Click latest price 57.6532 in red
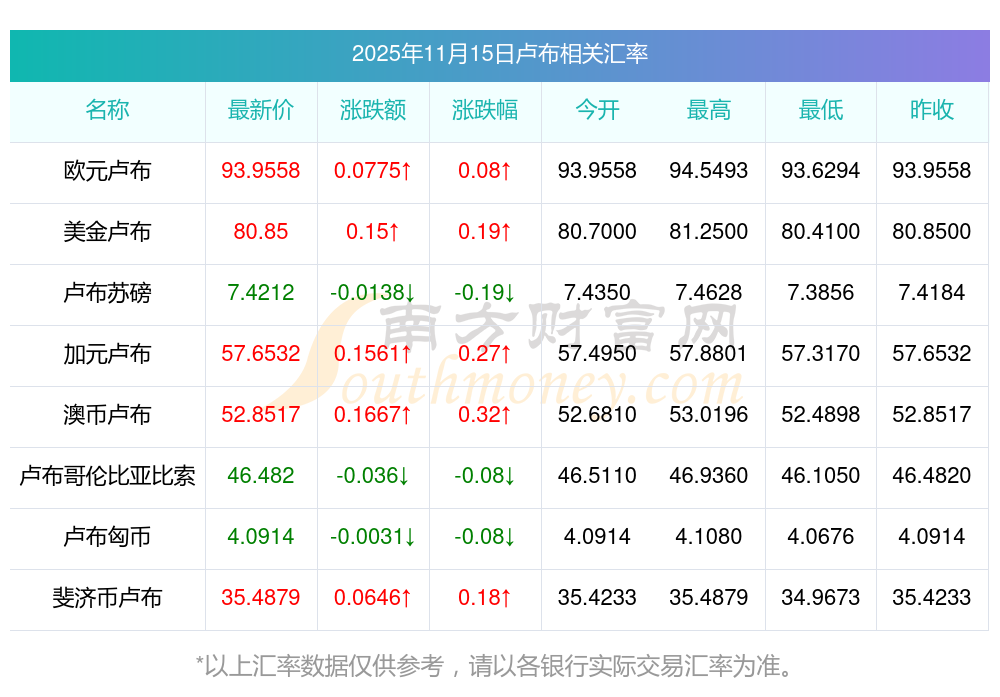Image resolution: width=1000 pixels, height=697 pixels. point(261,354)
